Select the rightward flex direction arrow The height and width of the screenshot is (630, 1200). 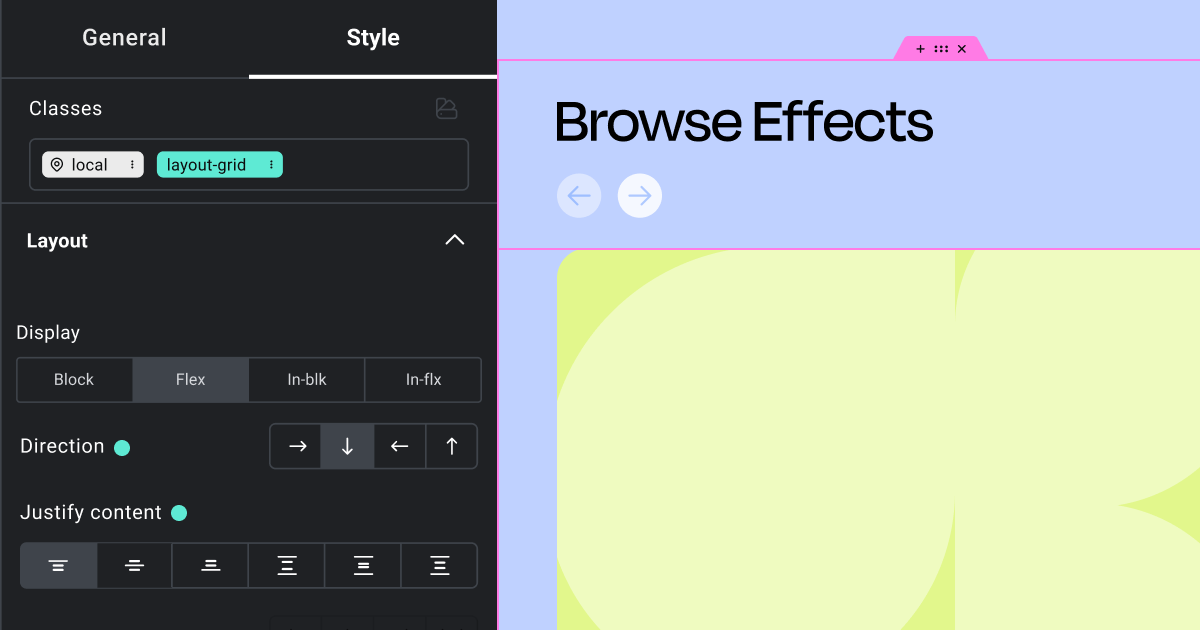(295, 446)
